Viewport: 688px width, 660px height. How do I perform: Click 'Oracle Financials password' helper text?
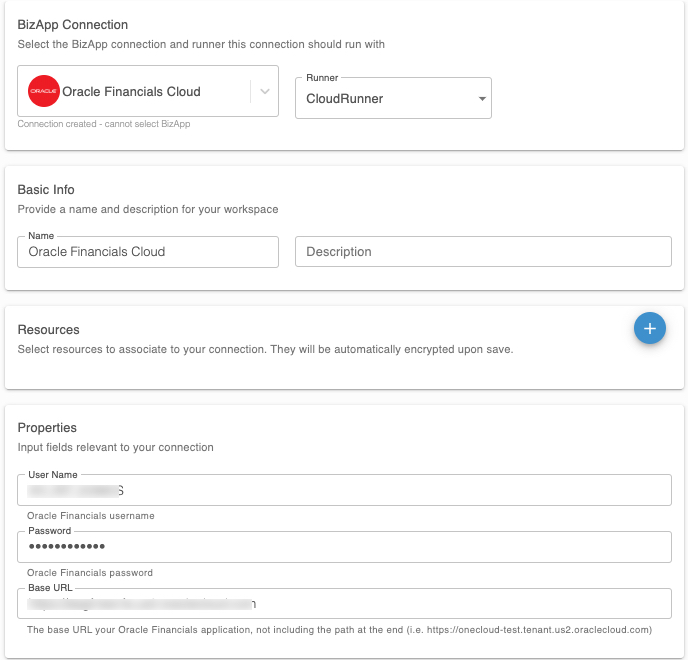click(x=90, y=573)
